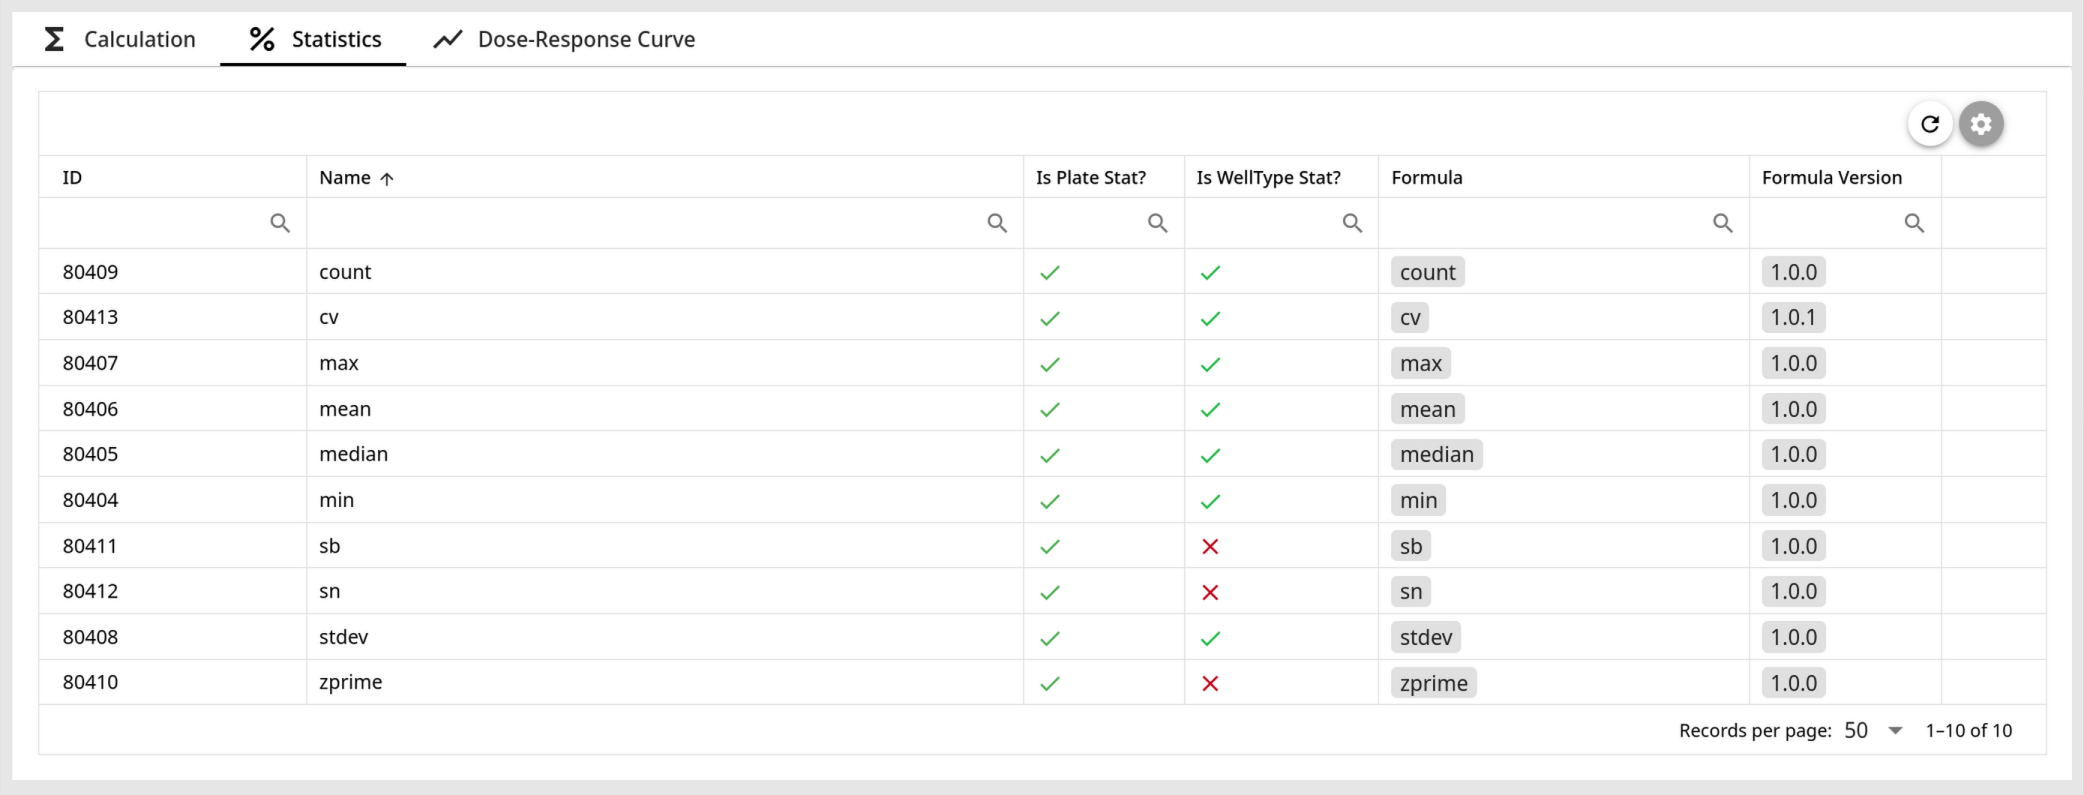Click the Formula filter search icon

1722,223
